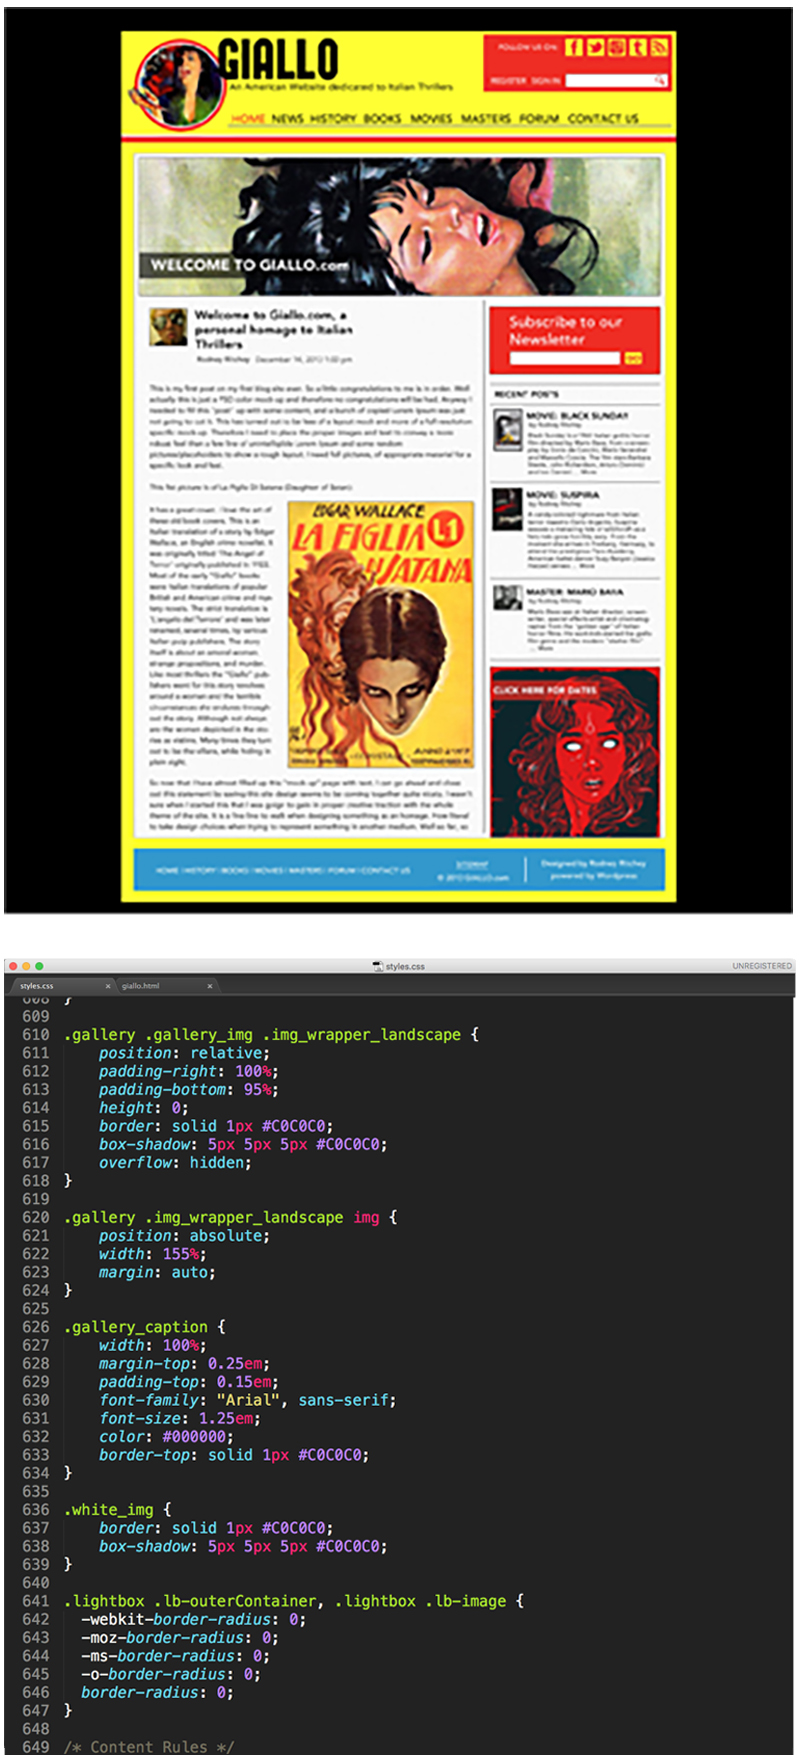Image resolution: width=800 pixels, height=1755 pixels.
Task: Open the Instagram icon next to Twitter
Action: 617,47
